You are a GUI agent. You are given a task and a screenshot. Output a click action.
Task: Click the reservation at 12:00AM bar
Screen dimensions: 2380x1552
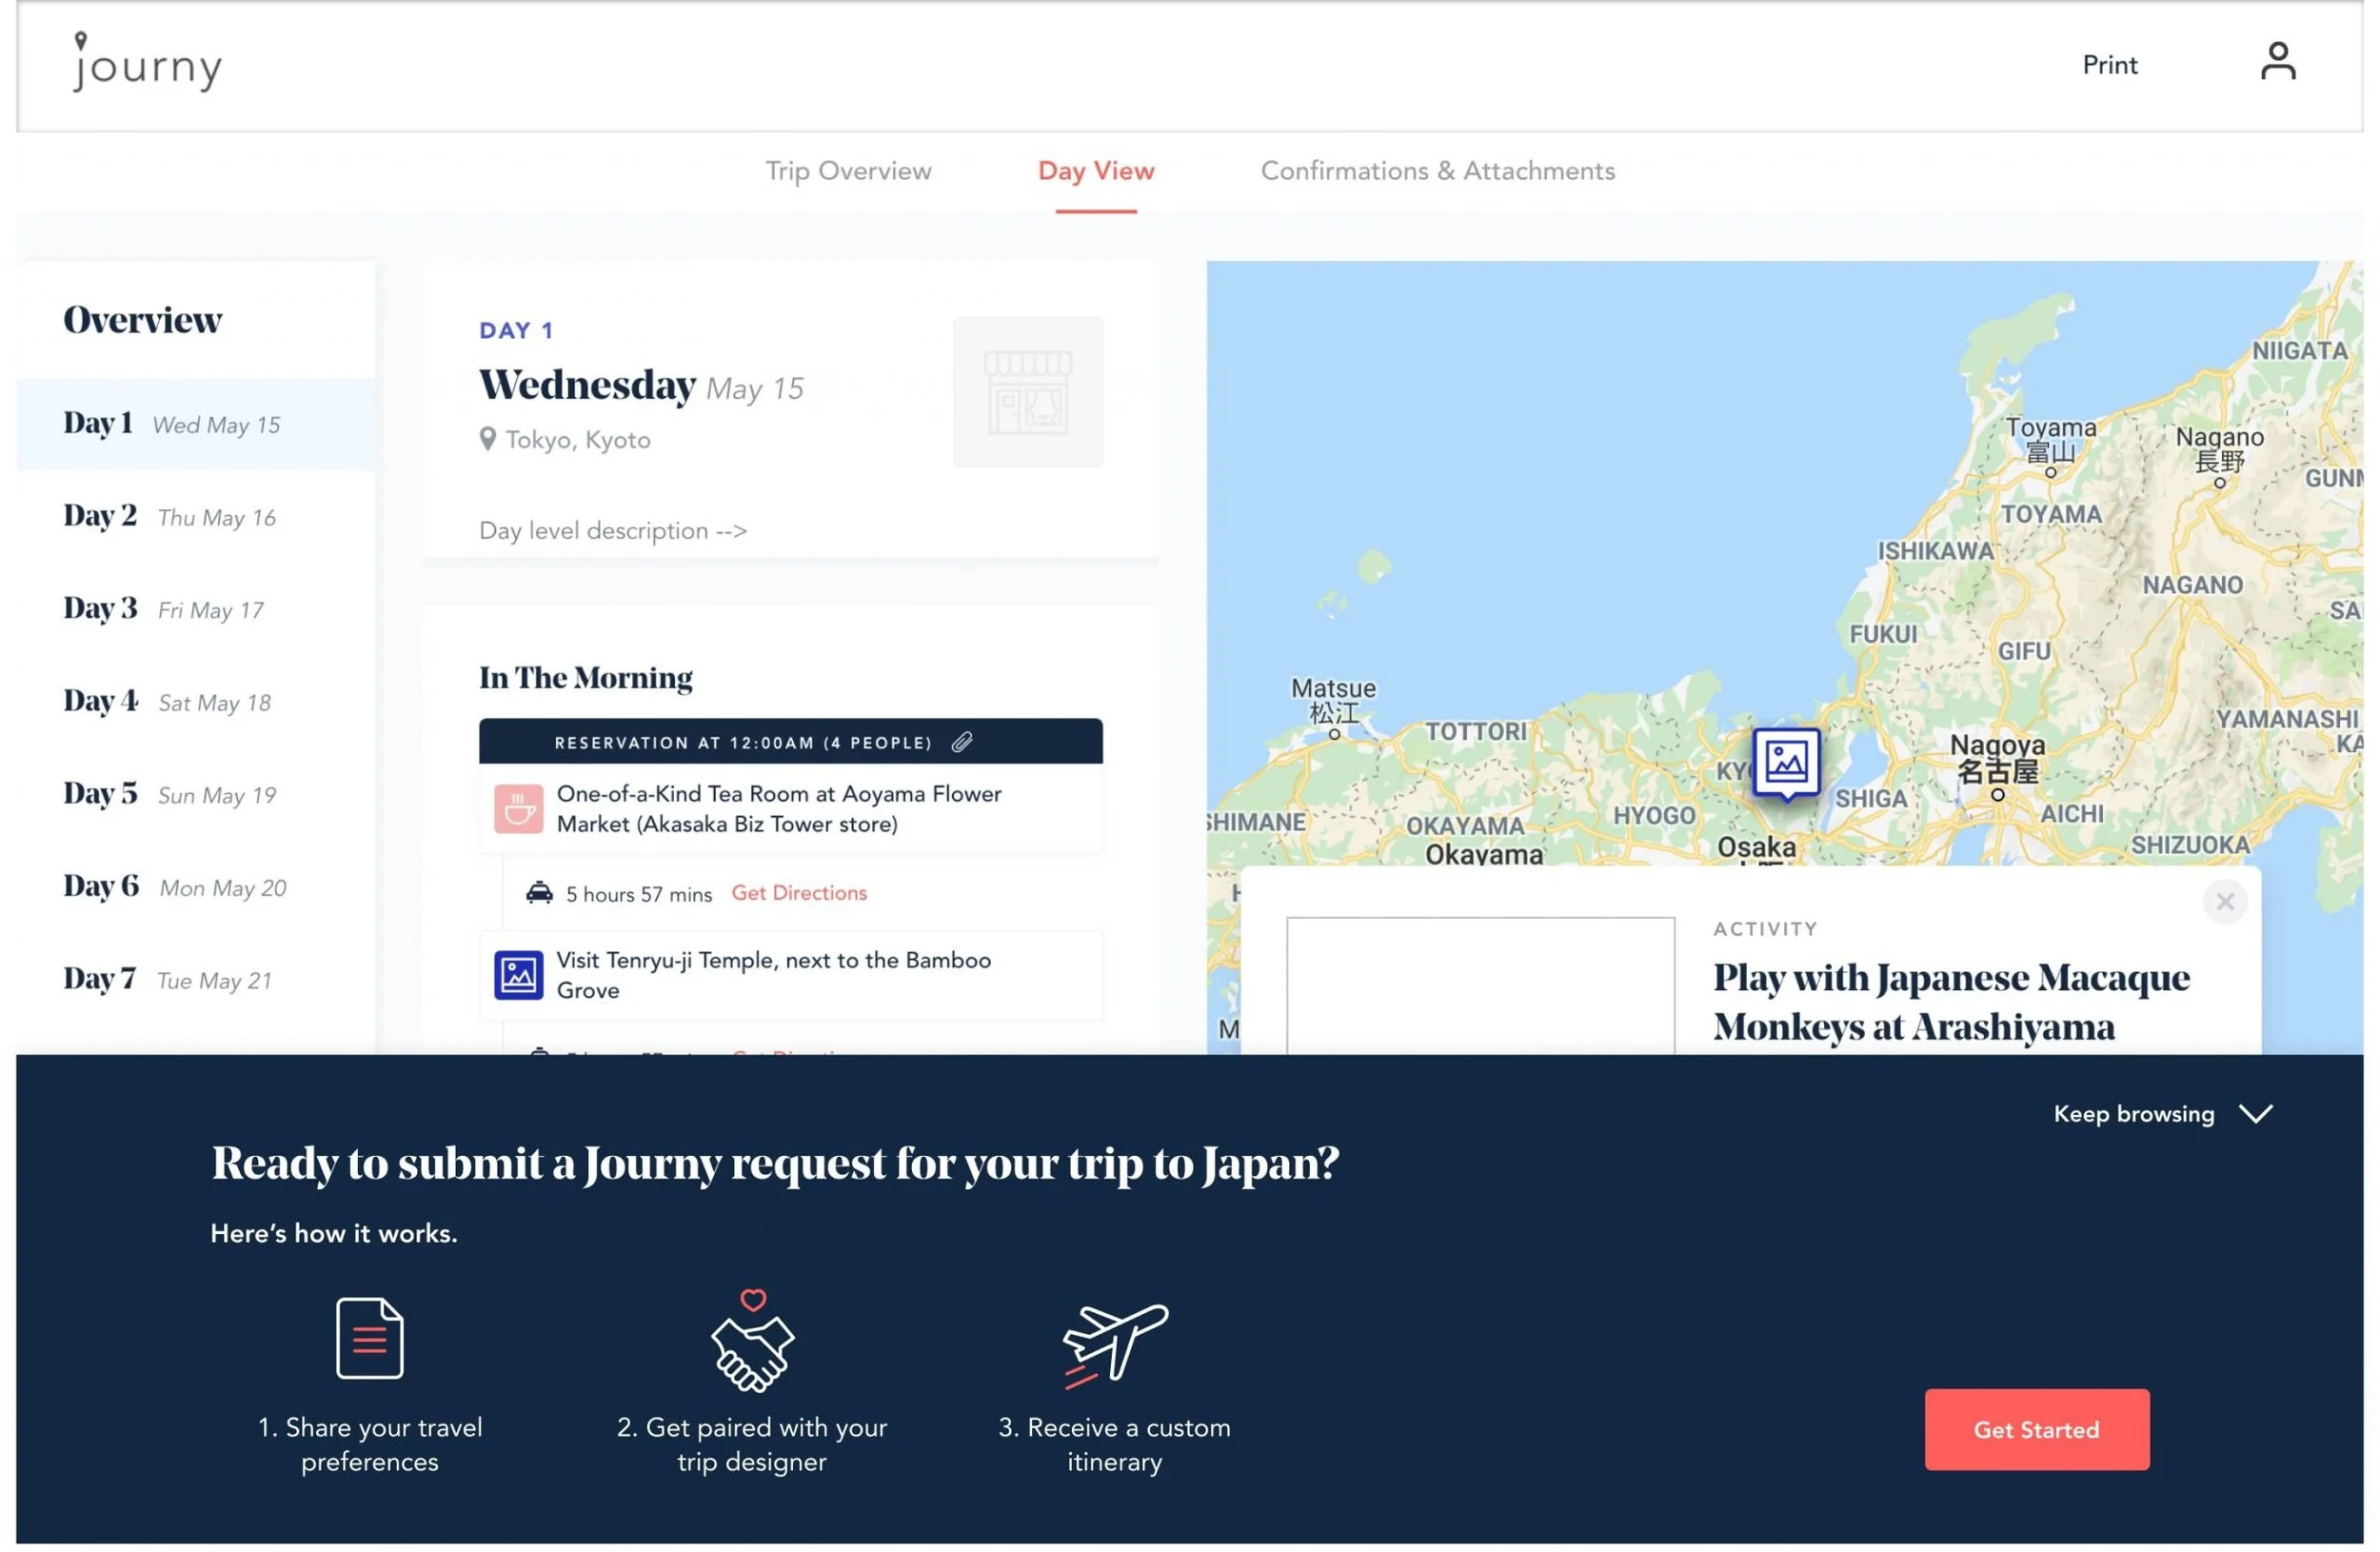(790, 742)
